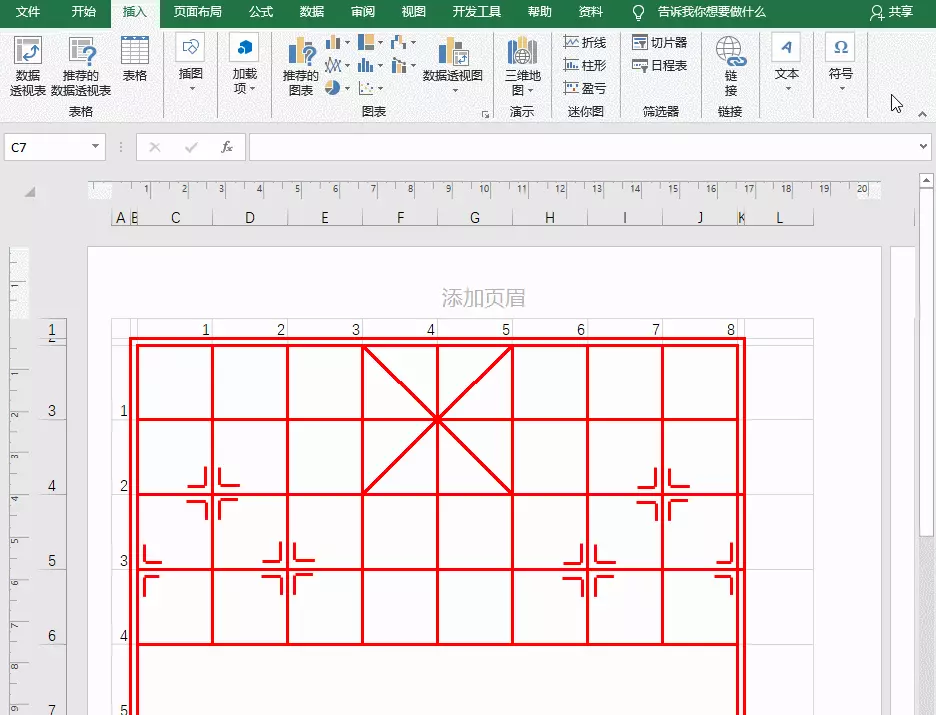Open Recommended PivotTables
Image resolution: width=936 pixels, height=715 pixels.
83,62
